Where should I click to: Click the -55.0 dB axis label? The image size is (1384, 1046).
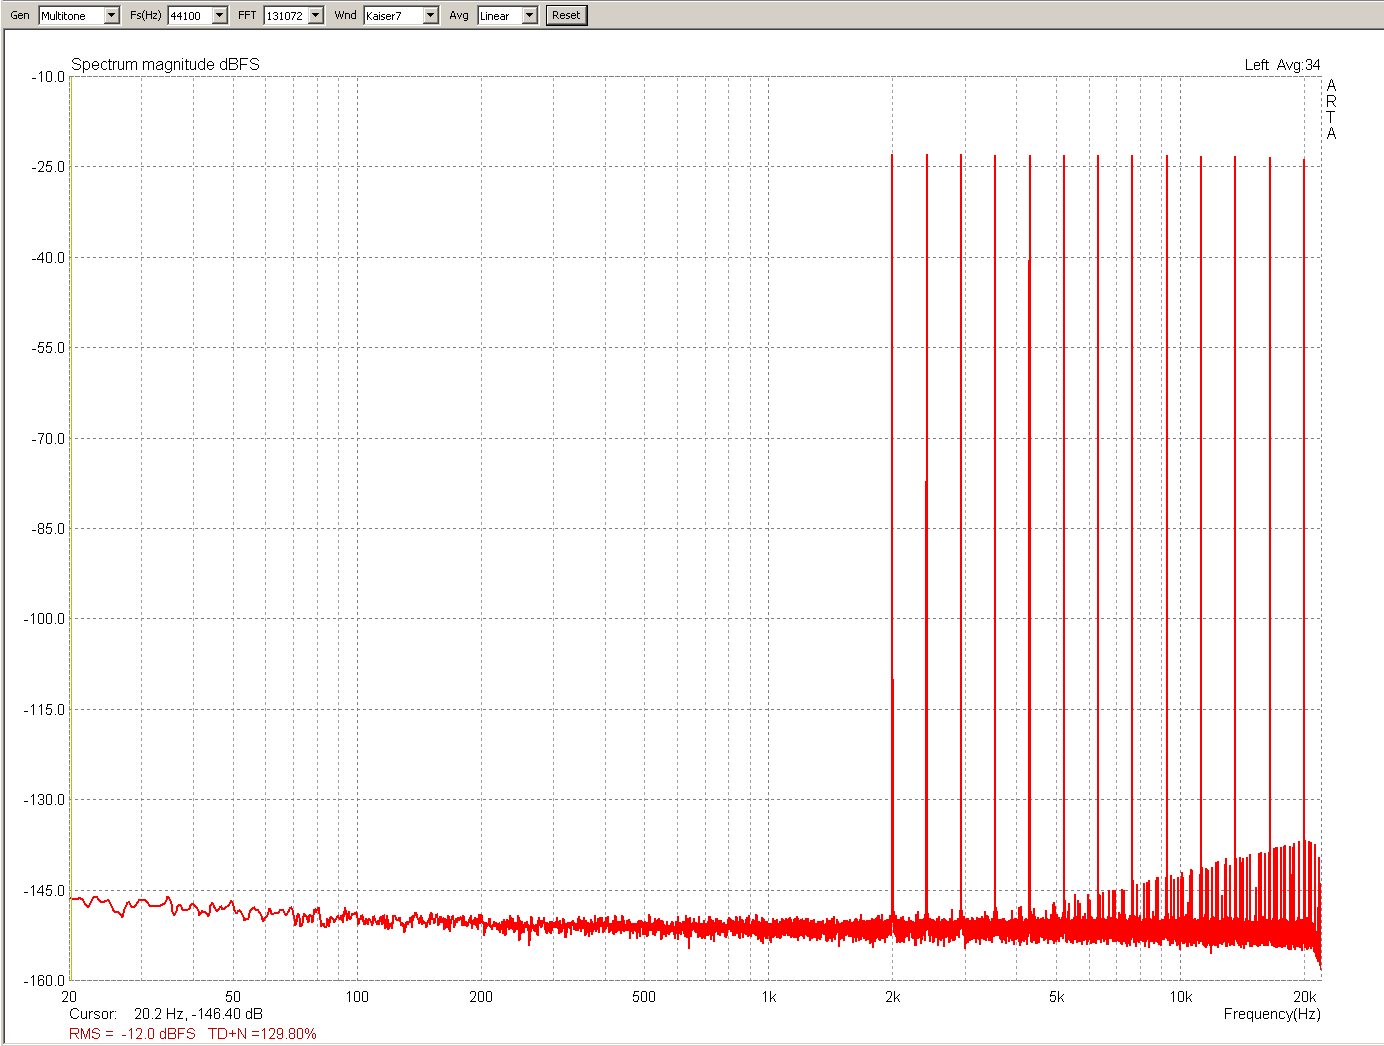47,348
